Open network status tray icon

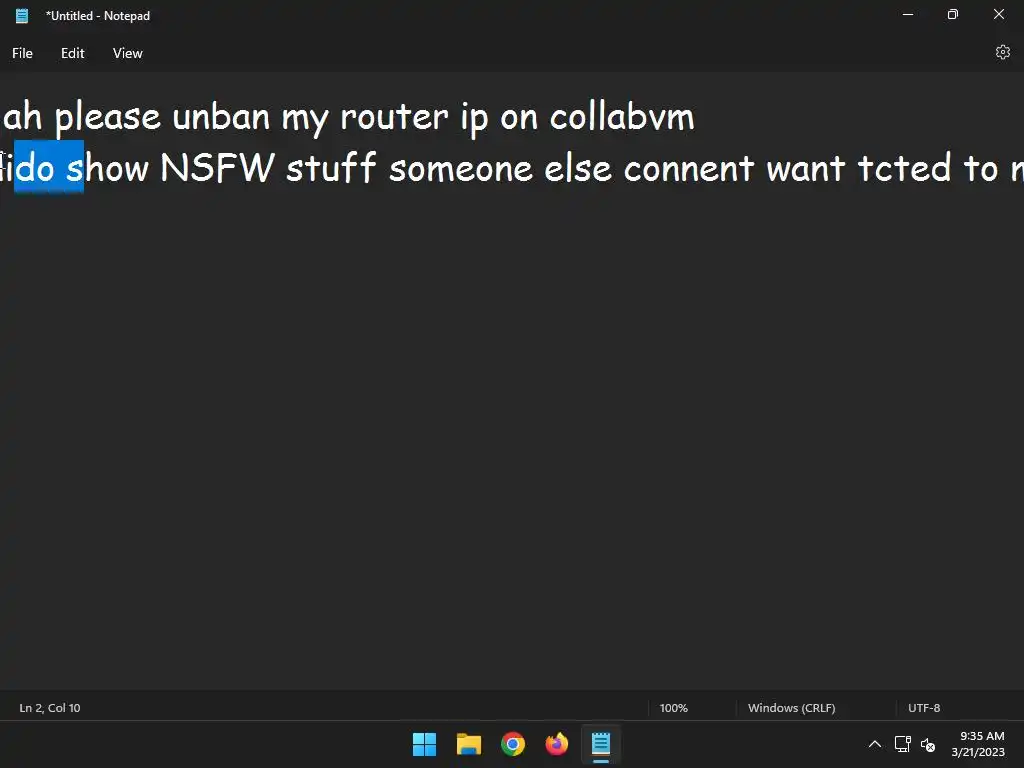(903, 744)
